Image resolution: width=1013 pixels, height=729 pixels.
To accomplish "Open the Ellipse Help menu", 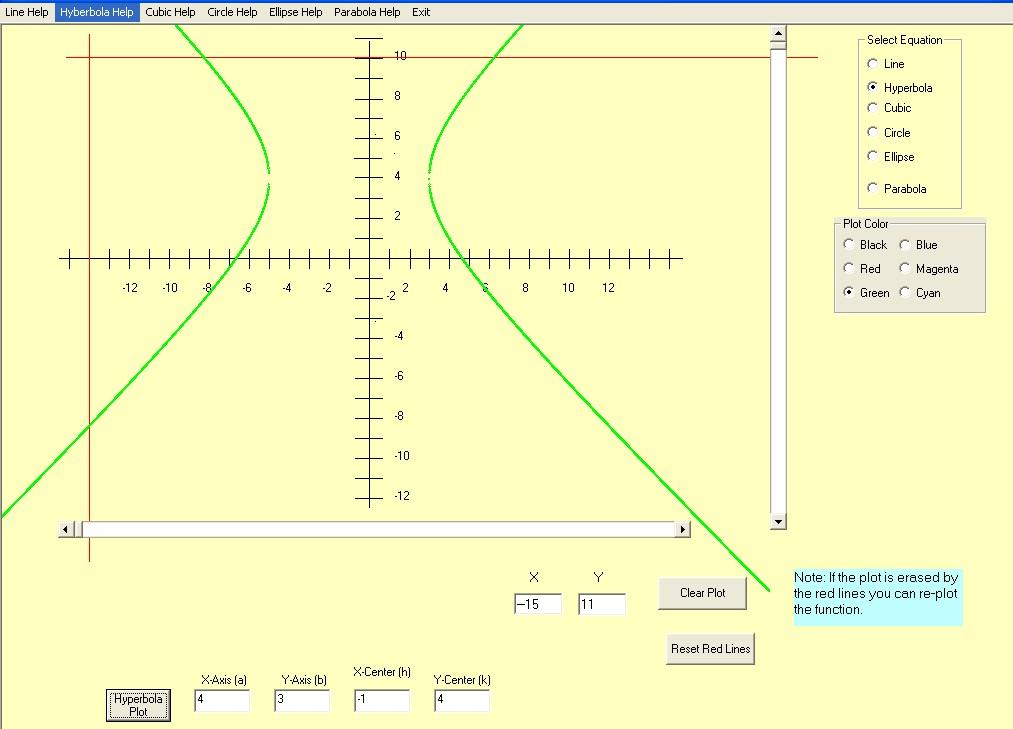I will 295,12.
